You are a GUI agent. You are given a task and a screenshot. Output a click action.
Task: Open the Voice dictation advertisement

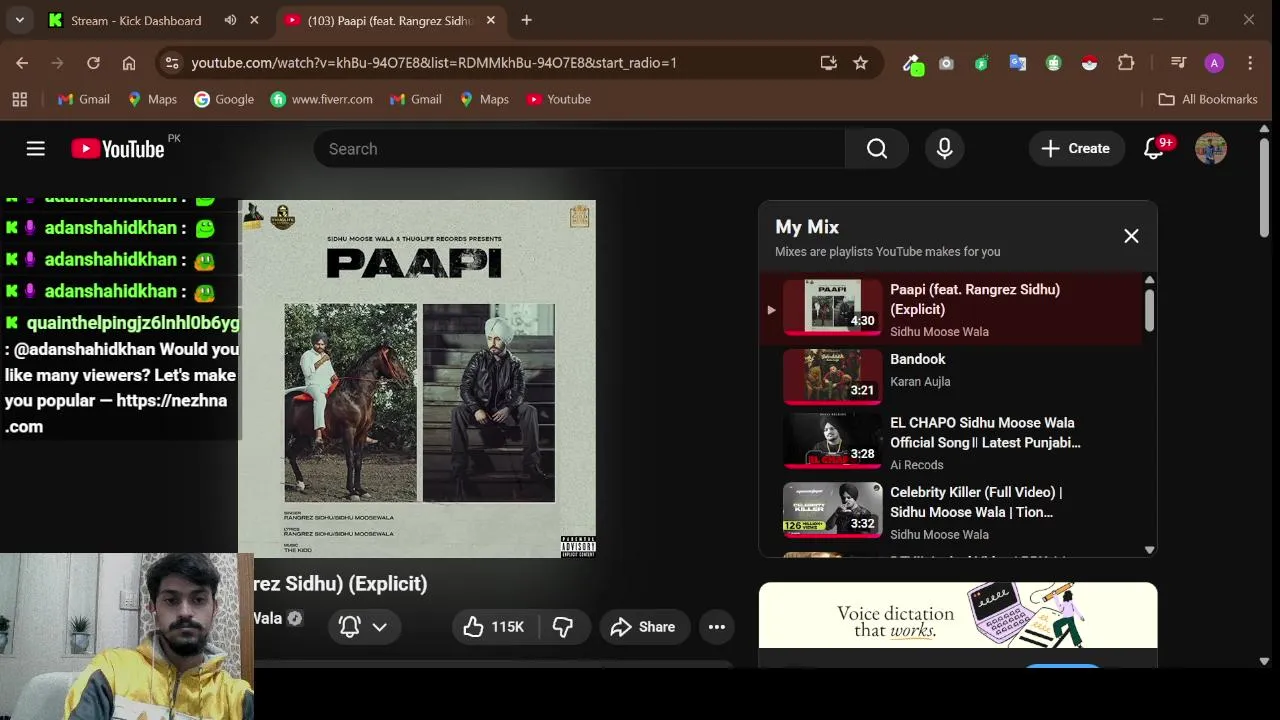958,616
